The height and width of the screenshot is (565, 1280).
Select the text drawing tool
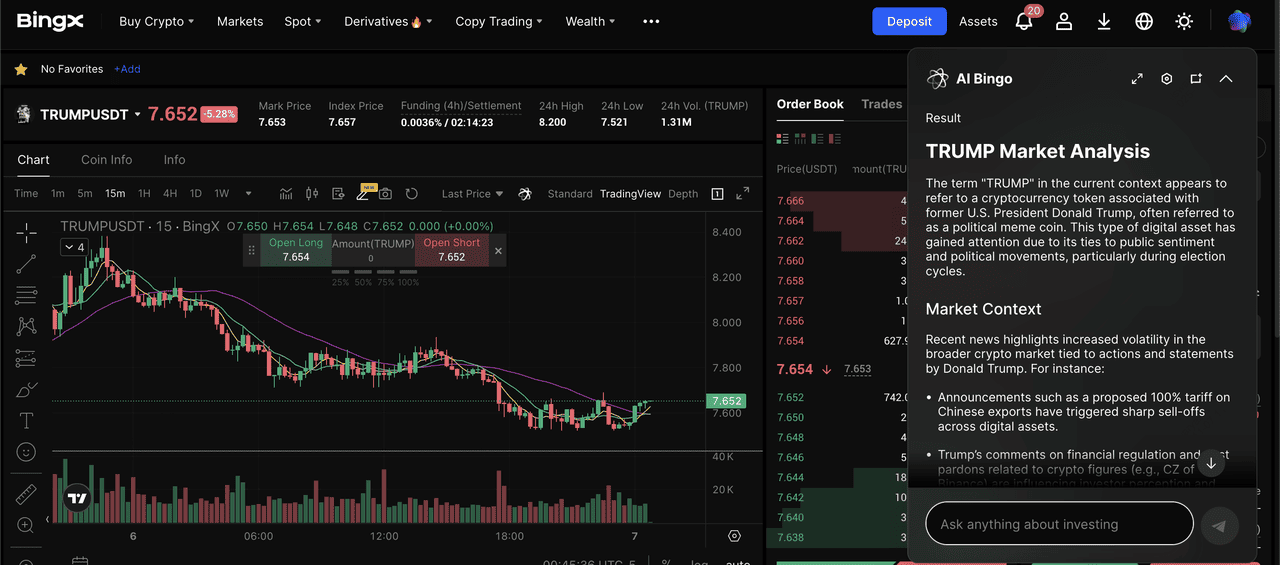[27, 420]
